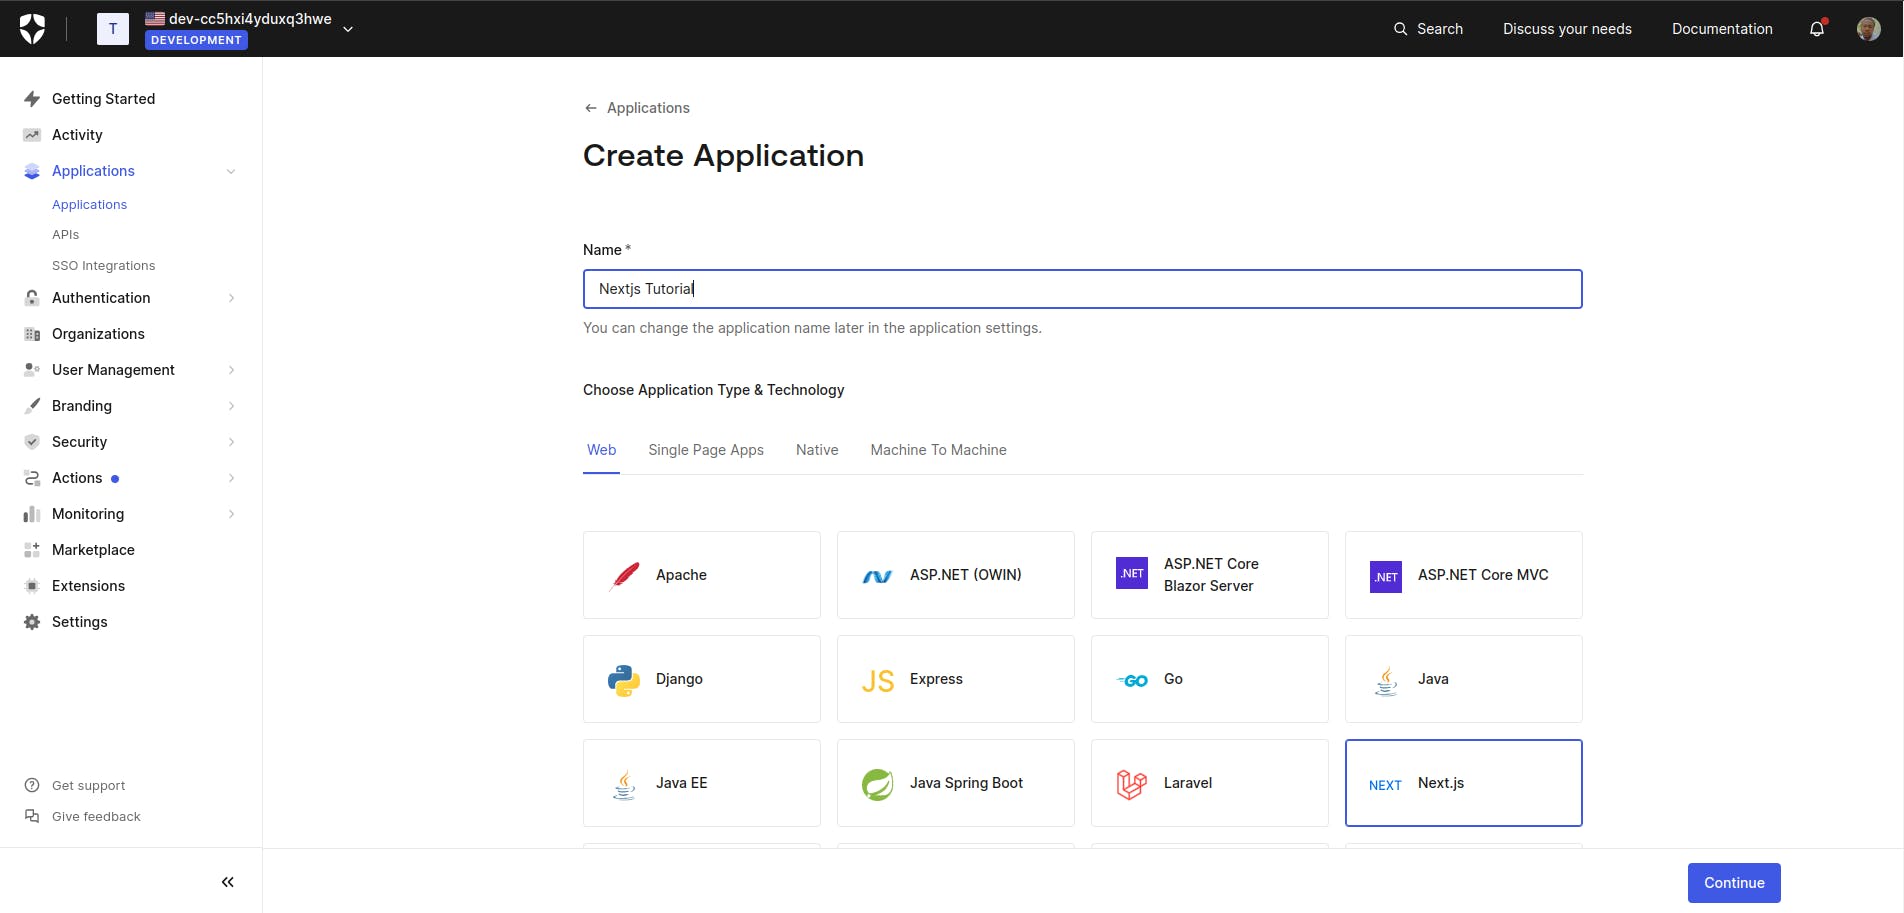Image resolution: width=1904 pixels, height=913 pixels.
Task: Click inside the Name input field
Action: 1082,289
